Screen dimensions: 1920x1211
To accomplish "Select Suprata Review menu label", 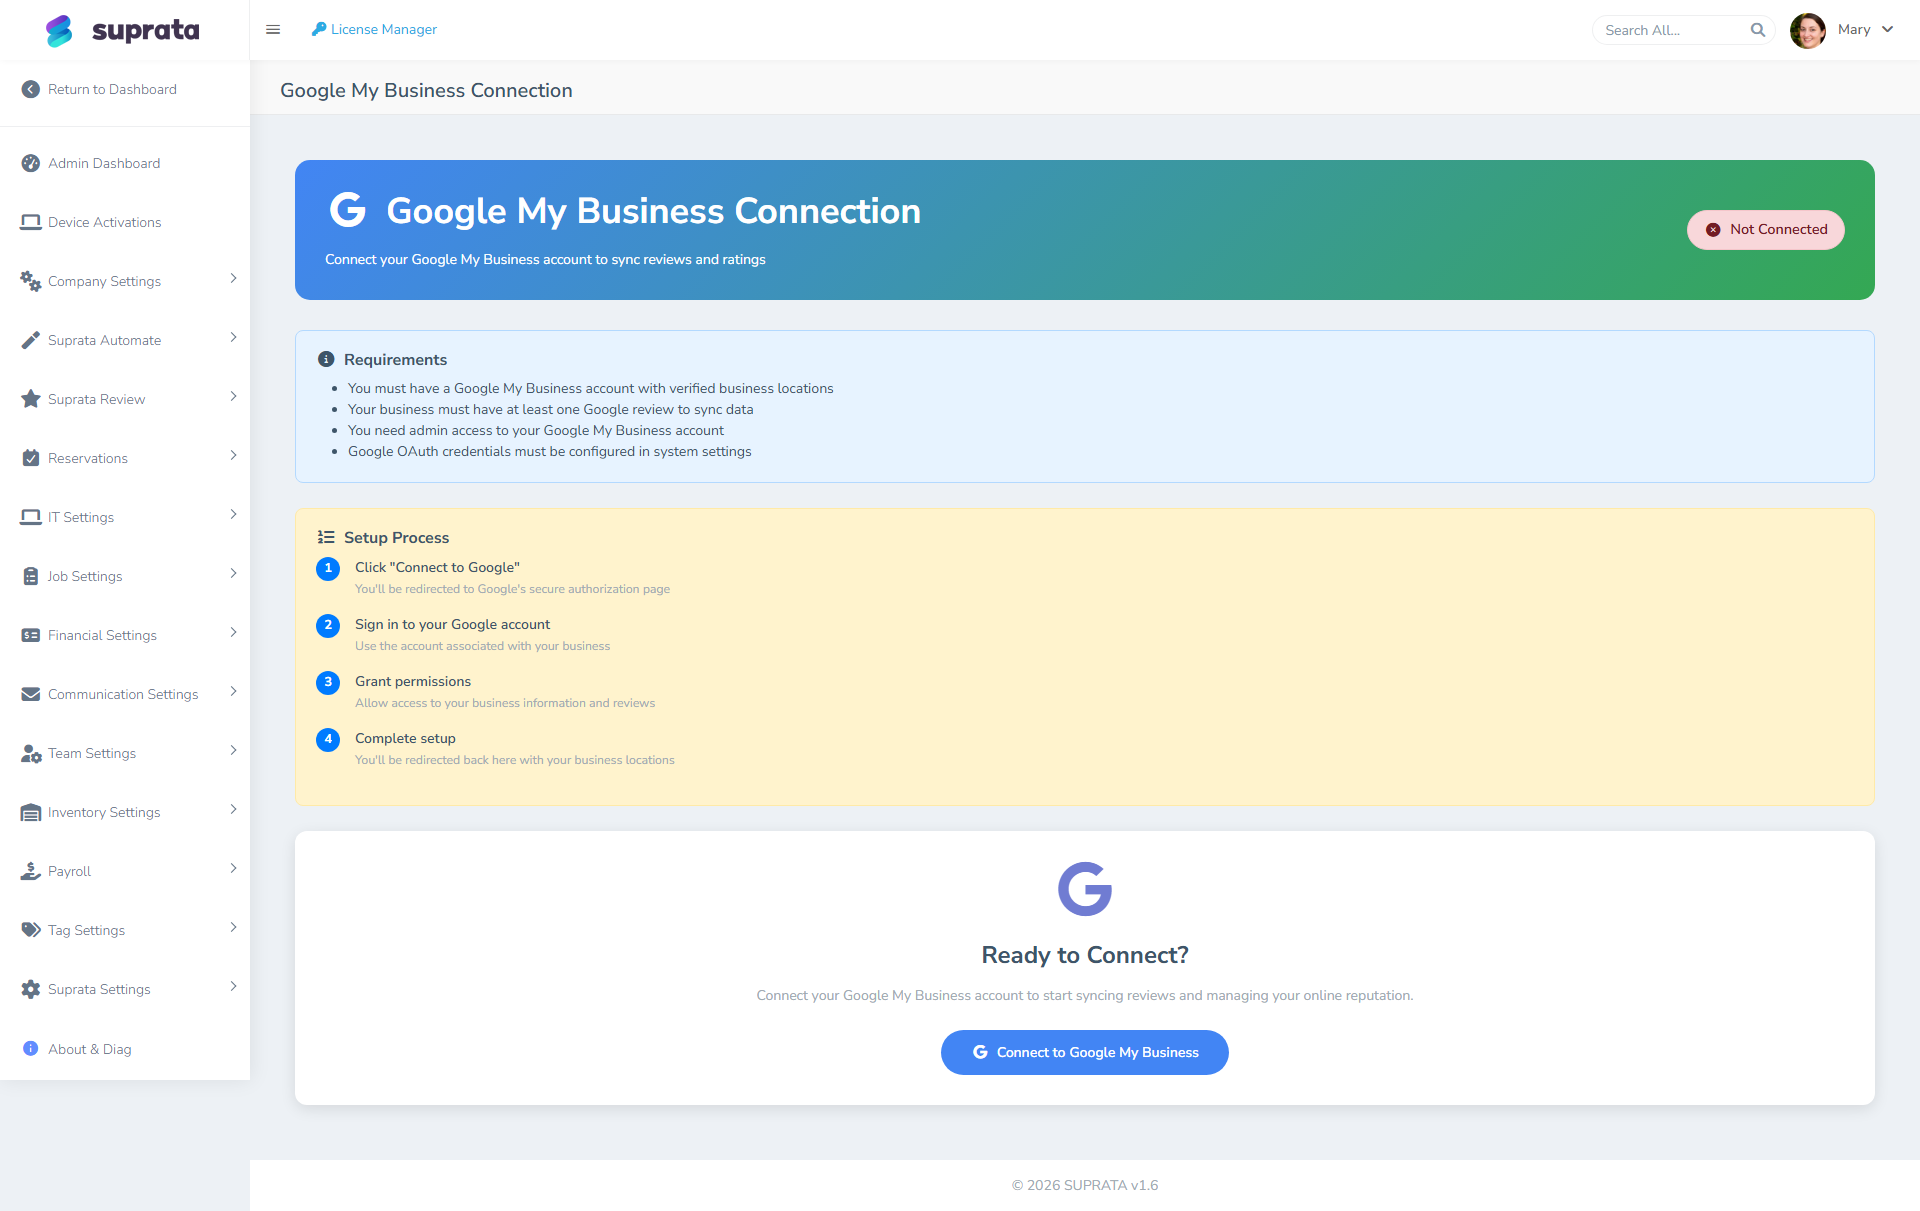I will [x=96, y=399].
